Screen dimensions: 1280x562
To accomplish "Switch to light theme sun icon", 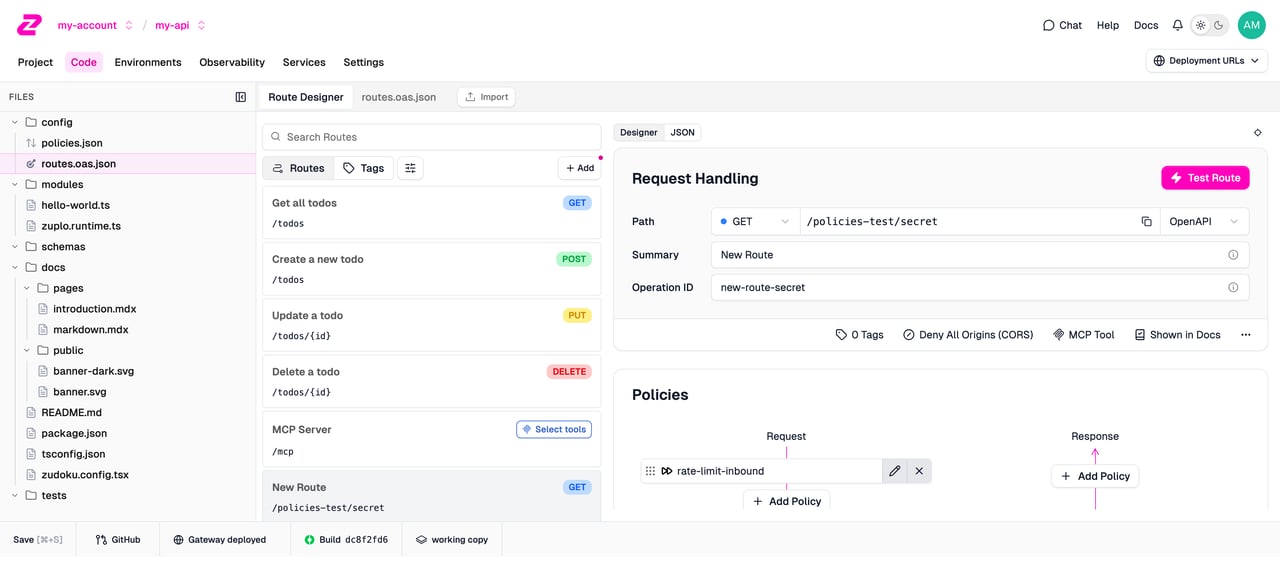I will (1201, 25).
